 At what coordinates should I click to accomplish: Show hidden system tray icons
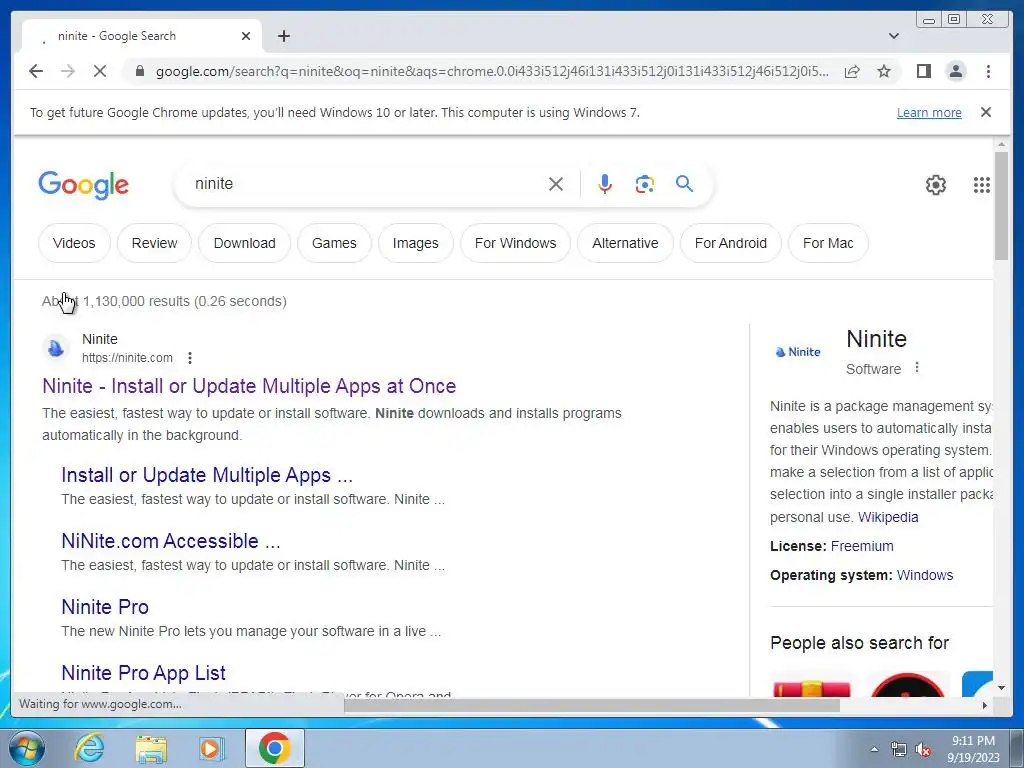874,749
